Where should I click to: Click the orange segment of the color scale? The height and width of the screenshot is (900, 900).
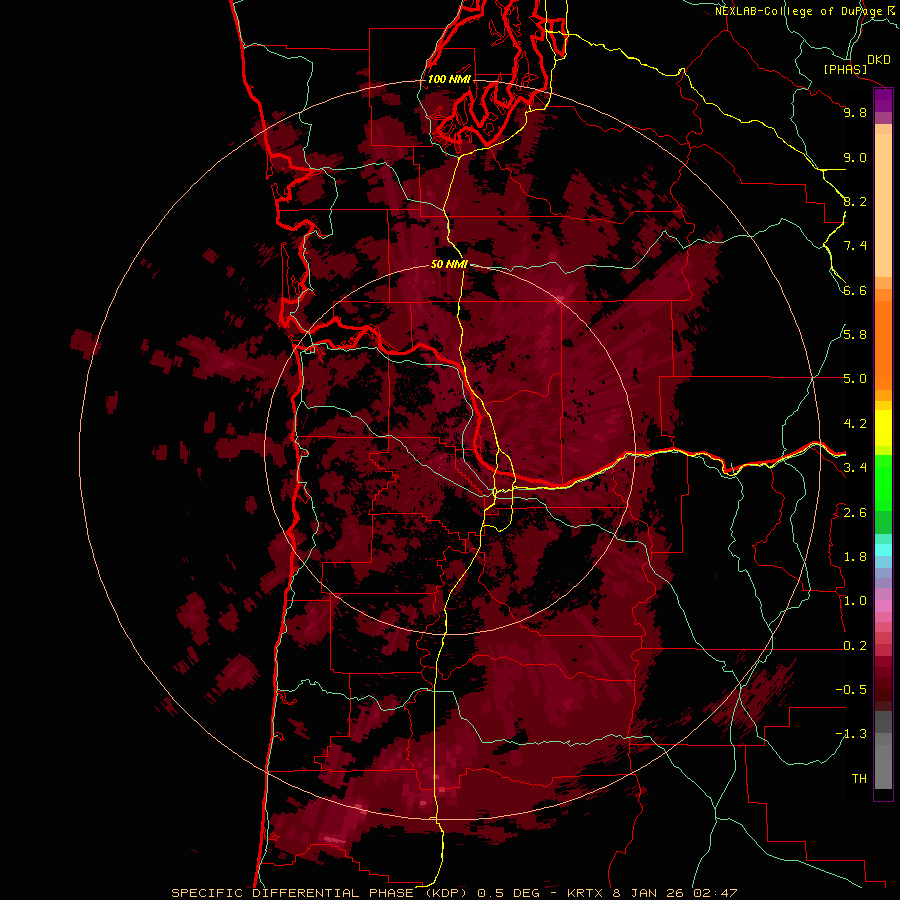(883, 345)
